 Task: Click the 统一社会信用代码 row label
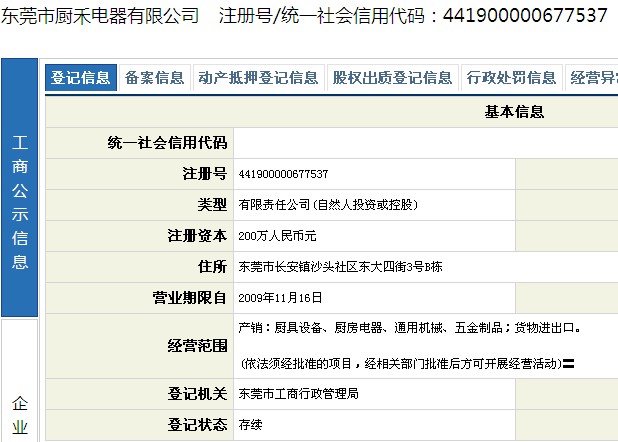click(x=168, y=143)
